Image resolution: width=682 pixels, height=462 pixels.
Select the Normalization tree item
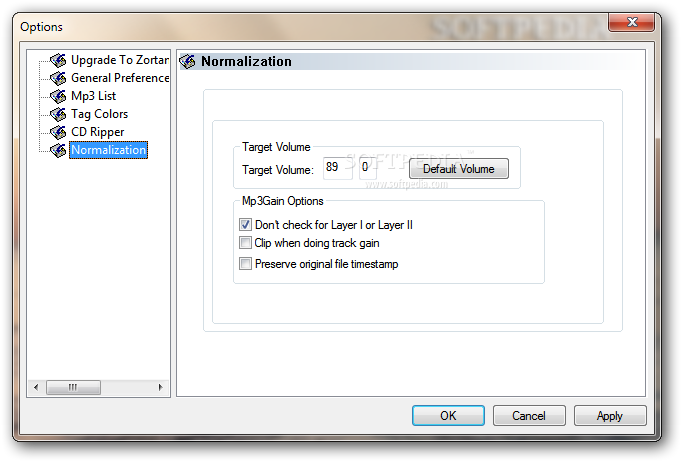click(x=108, y=150)
